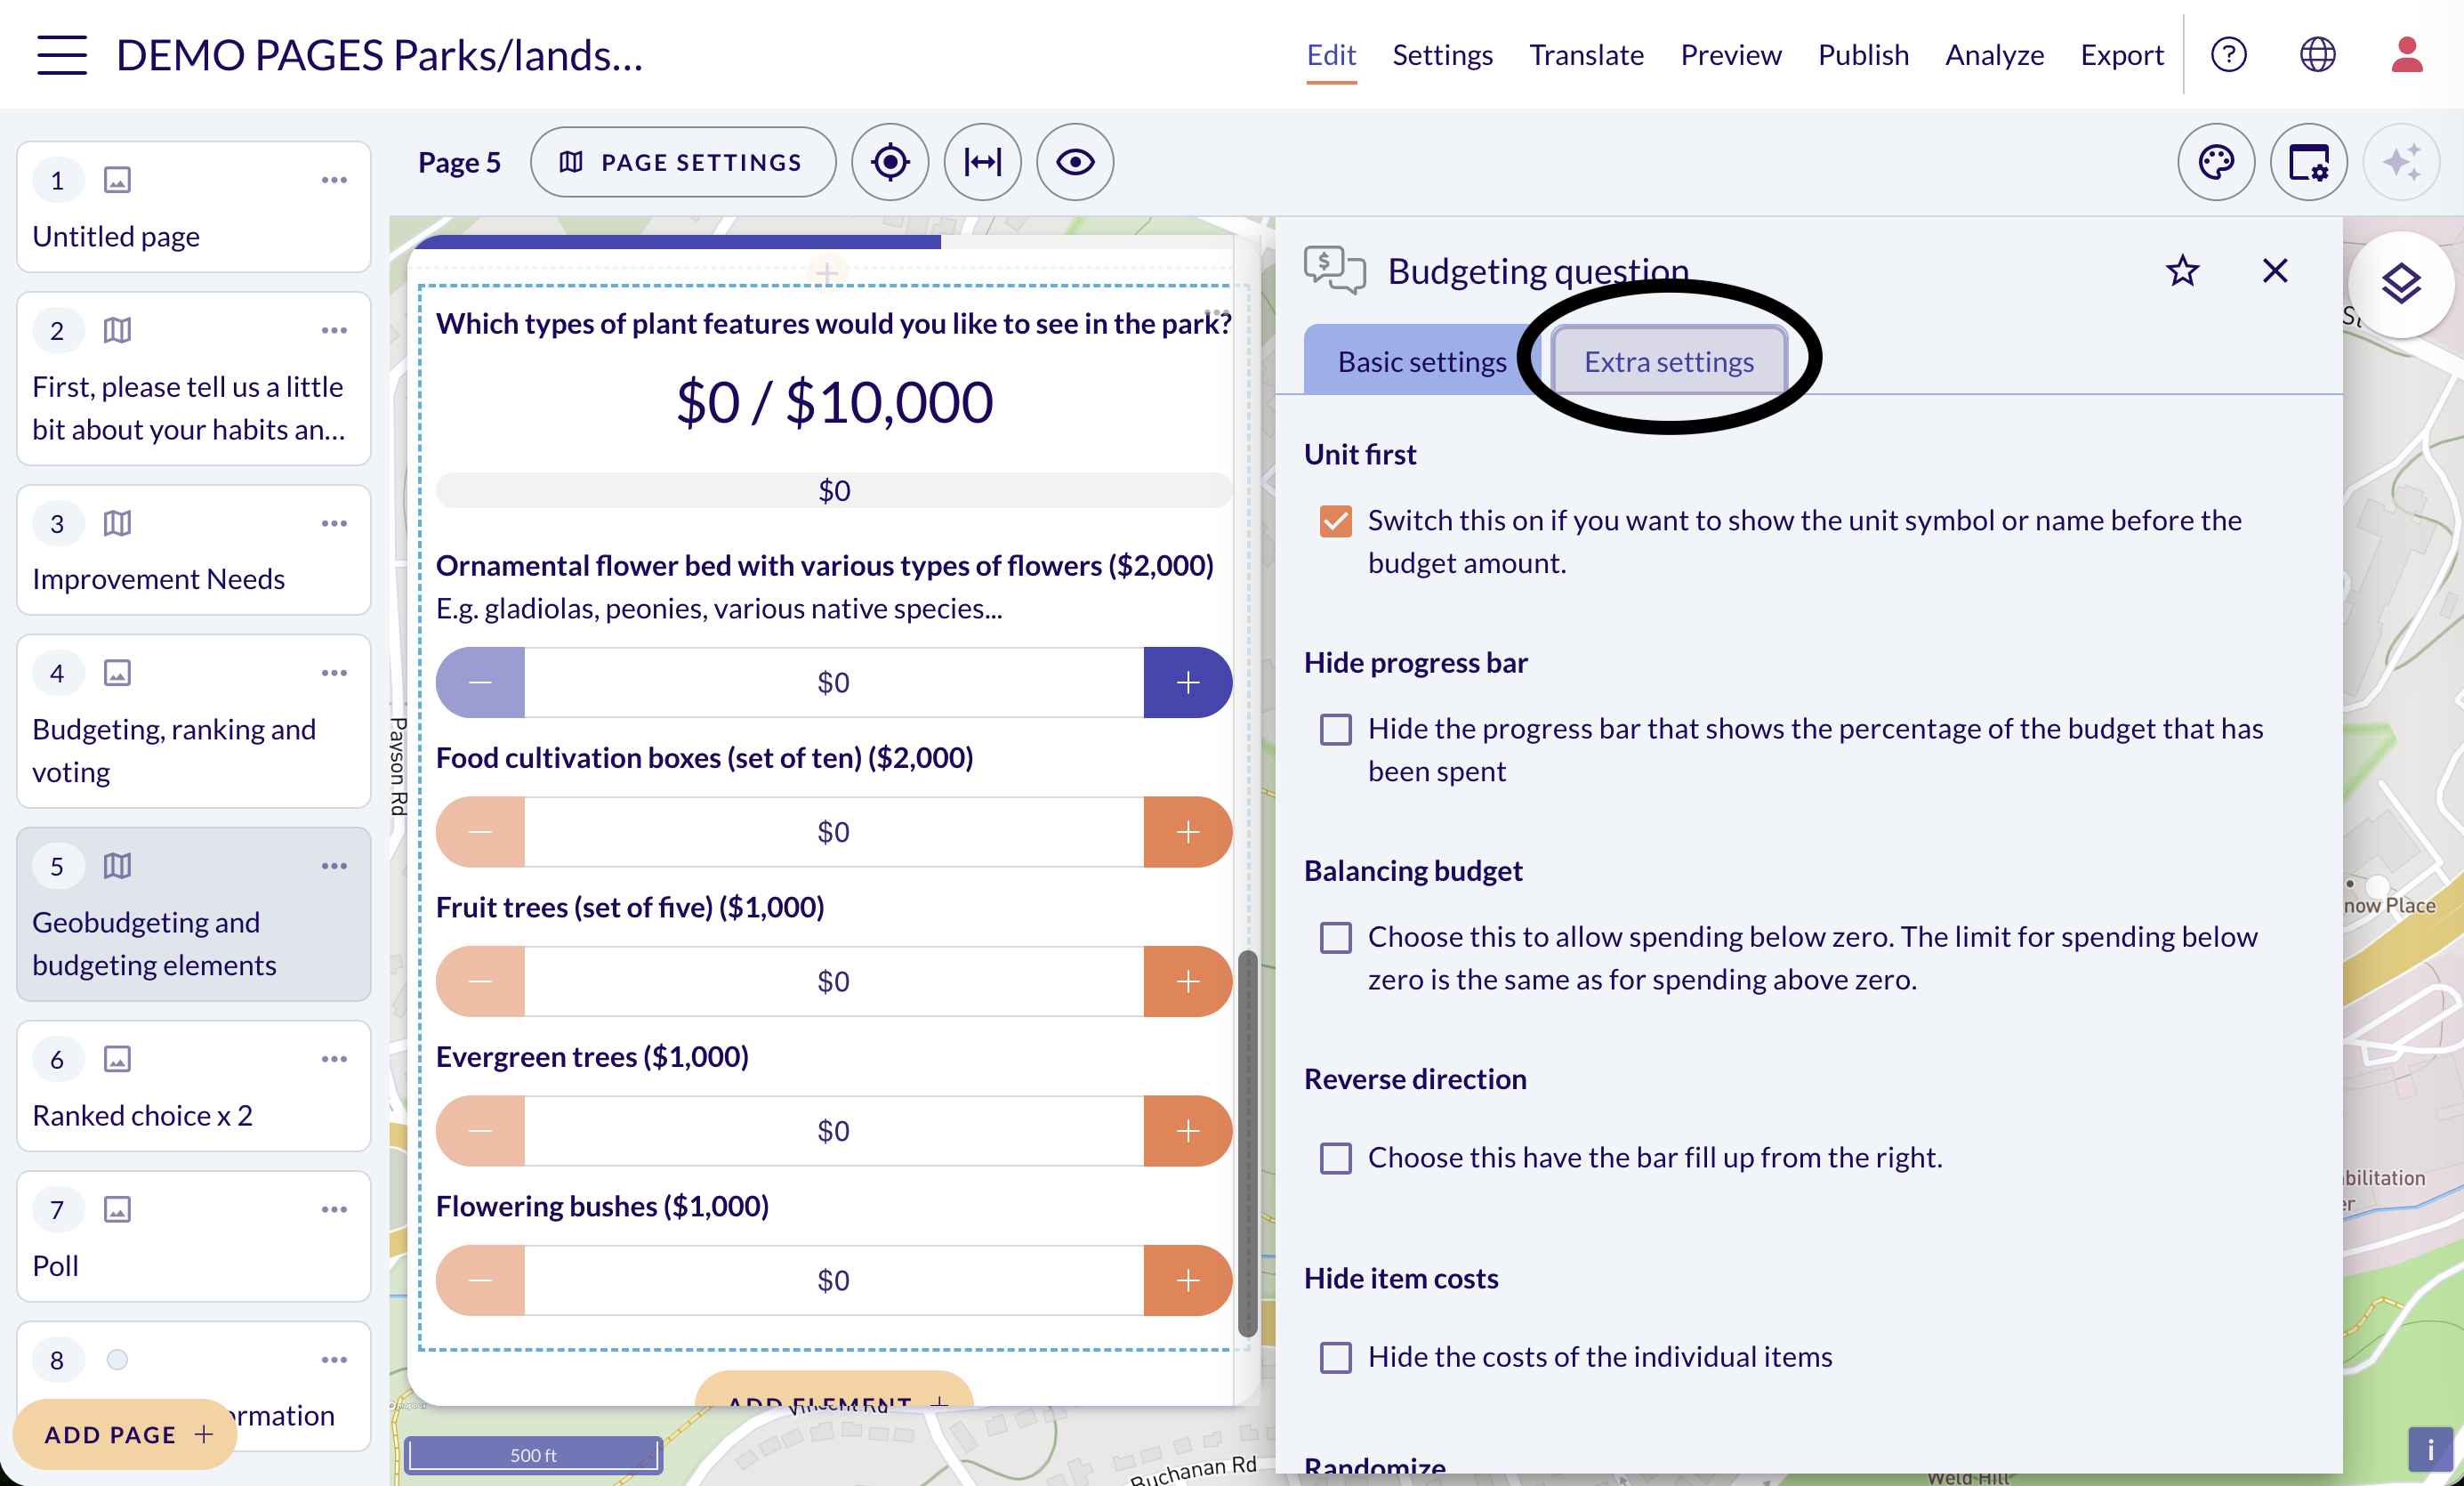Decrease Ornamental flower bed amount with minus
The image size is (2464, 1486).
(x=481, y=682)
